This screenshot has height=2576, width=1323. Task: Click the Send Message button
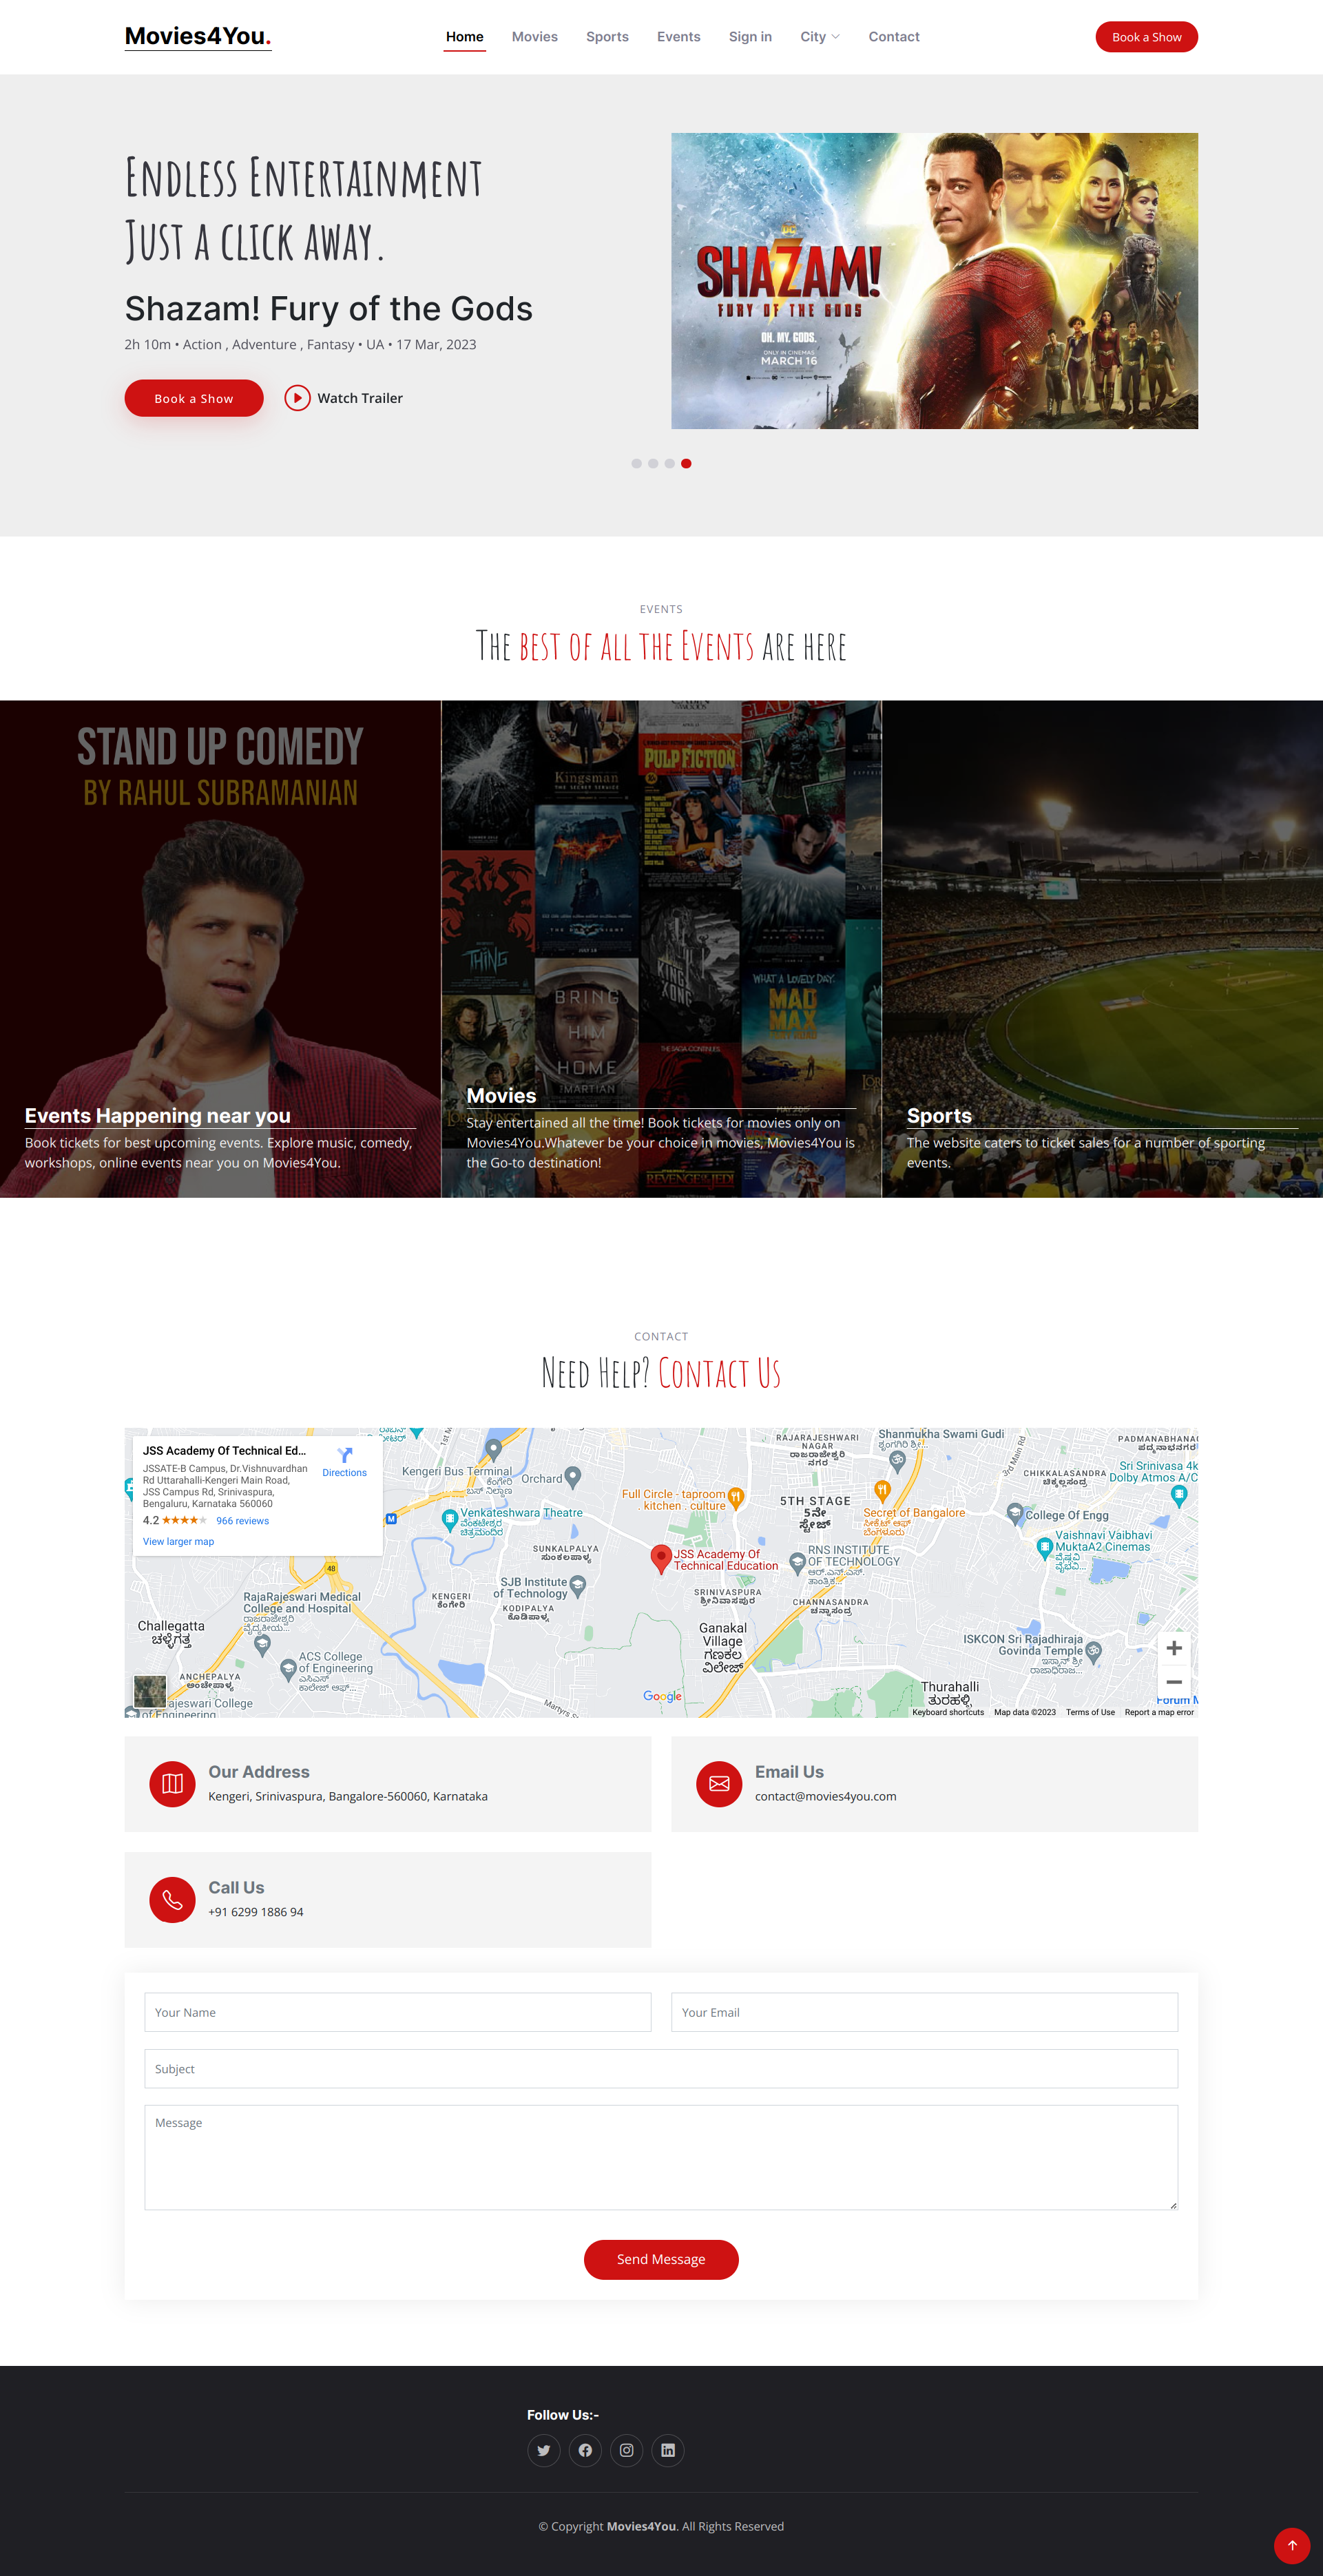pos(661,2259)
